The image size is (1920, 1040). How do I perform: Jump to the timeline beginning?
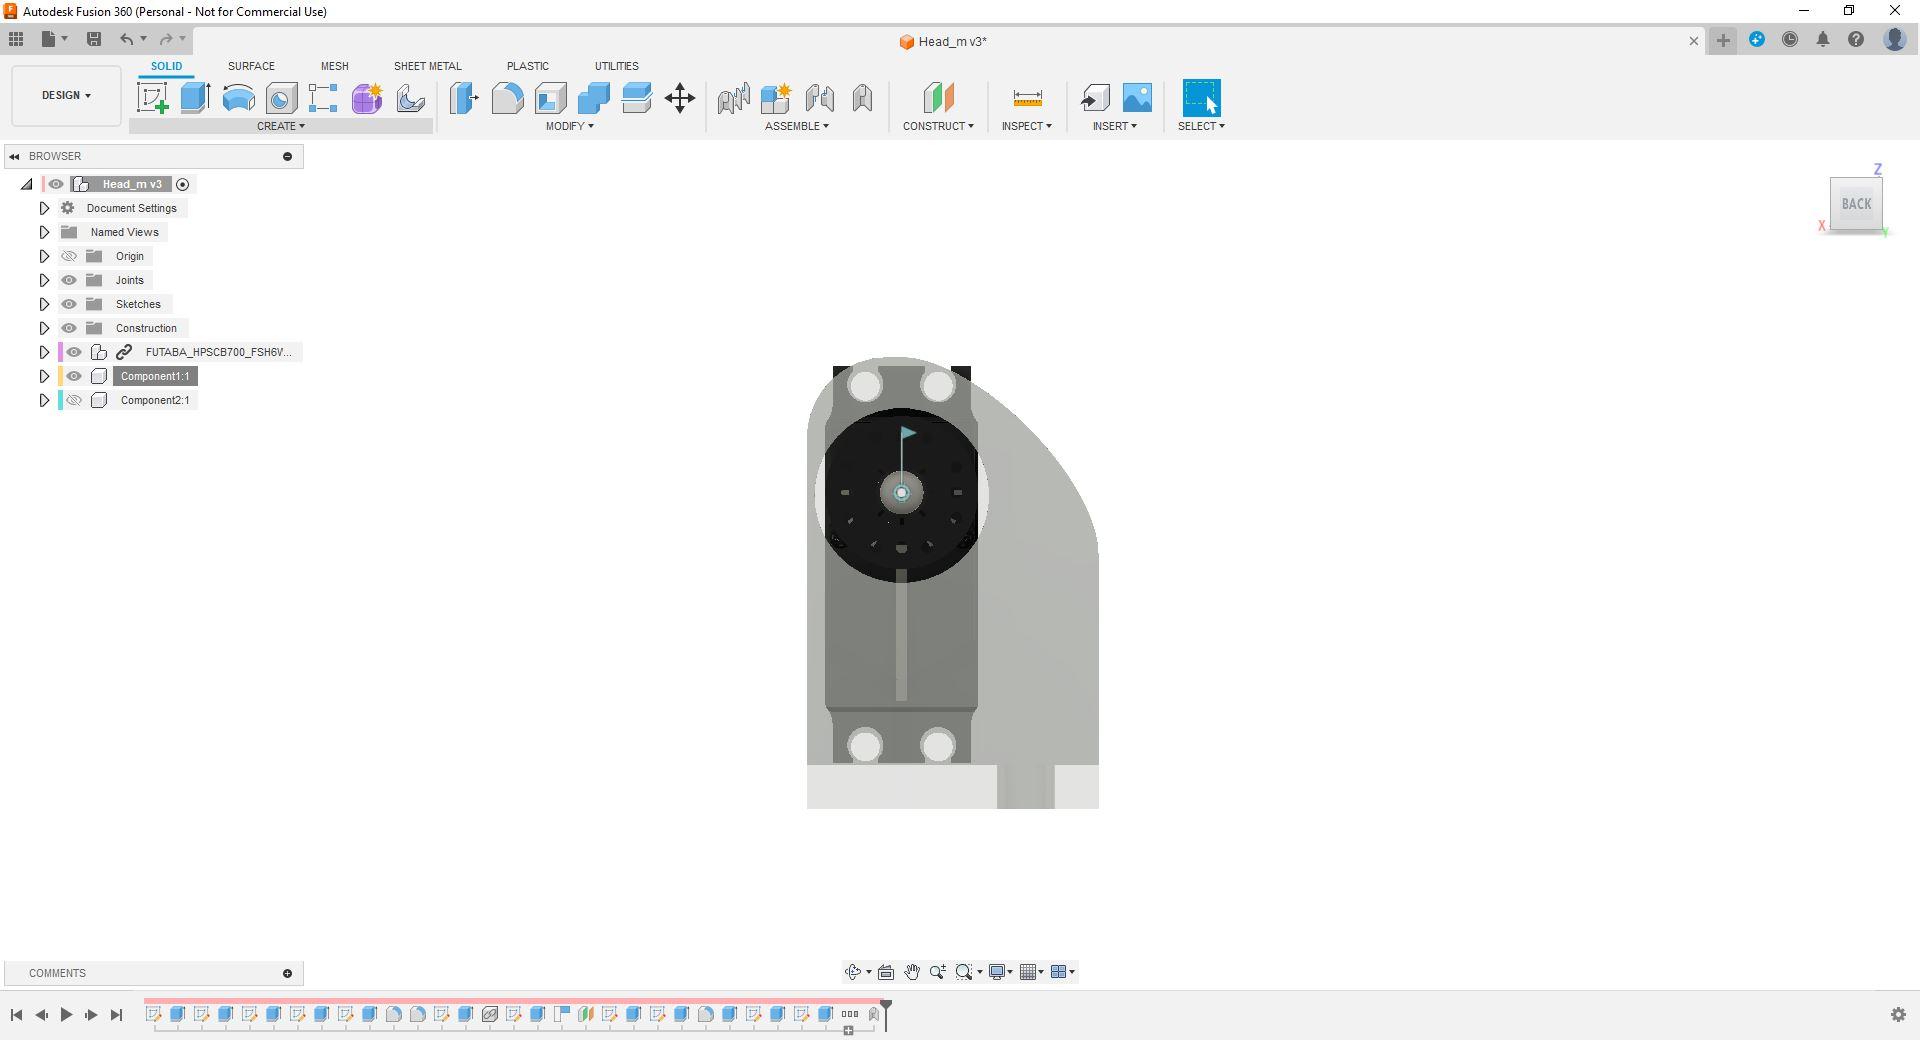16,1015
